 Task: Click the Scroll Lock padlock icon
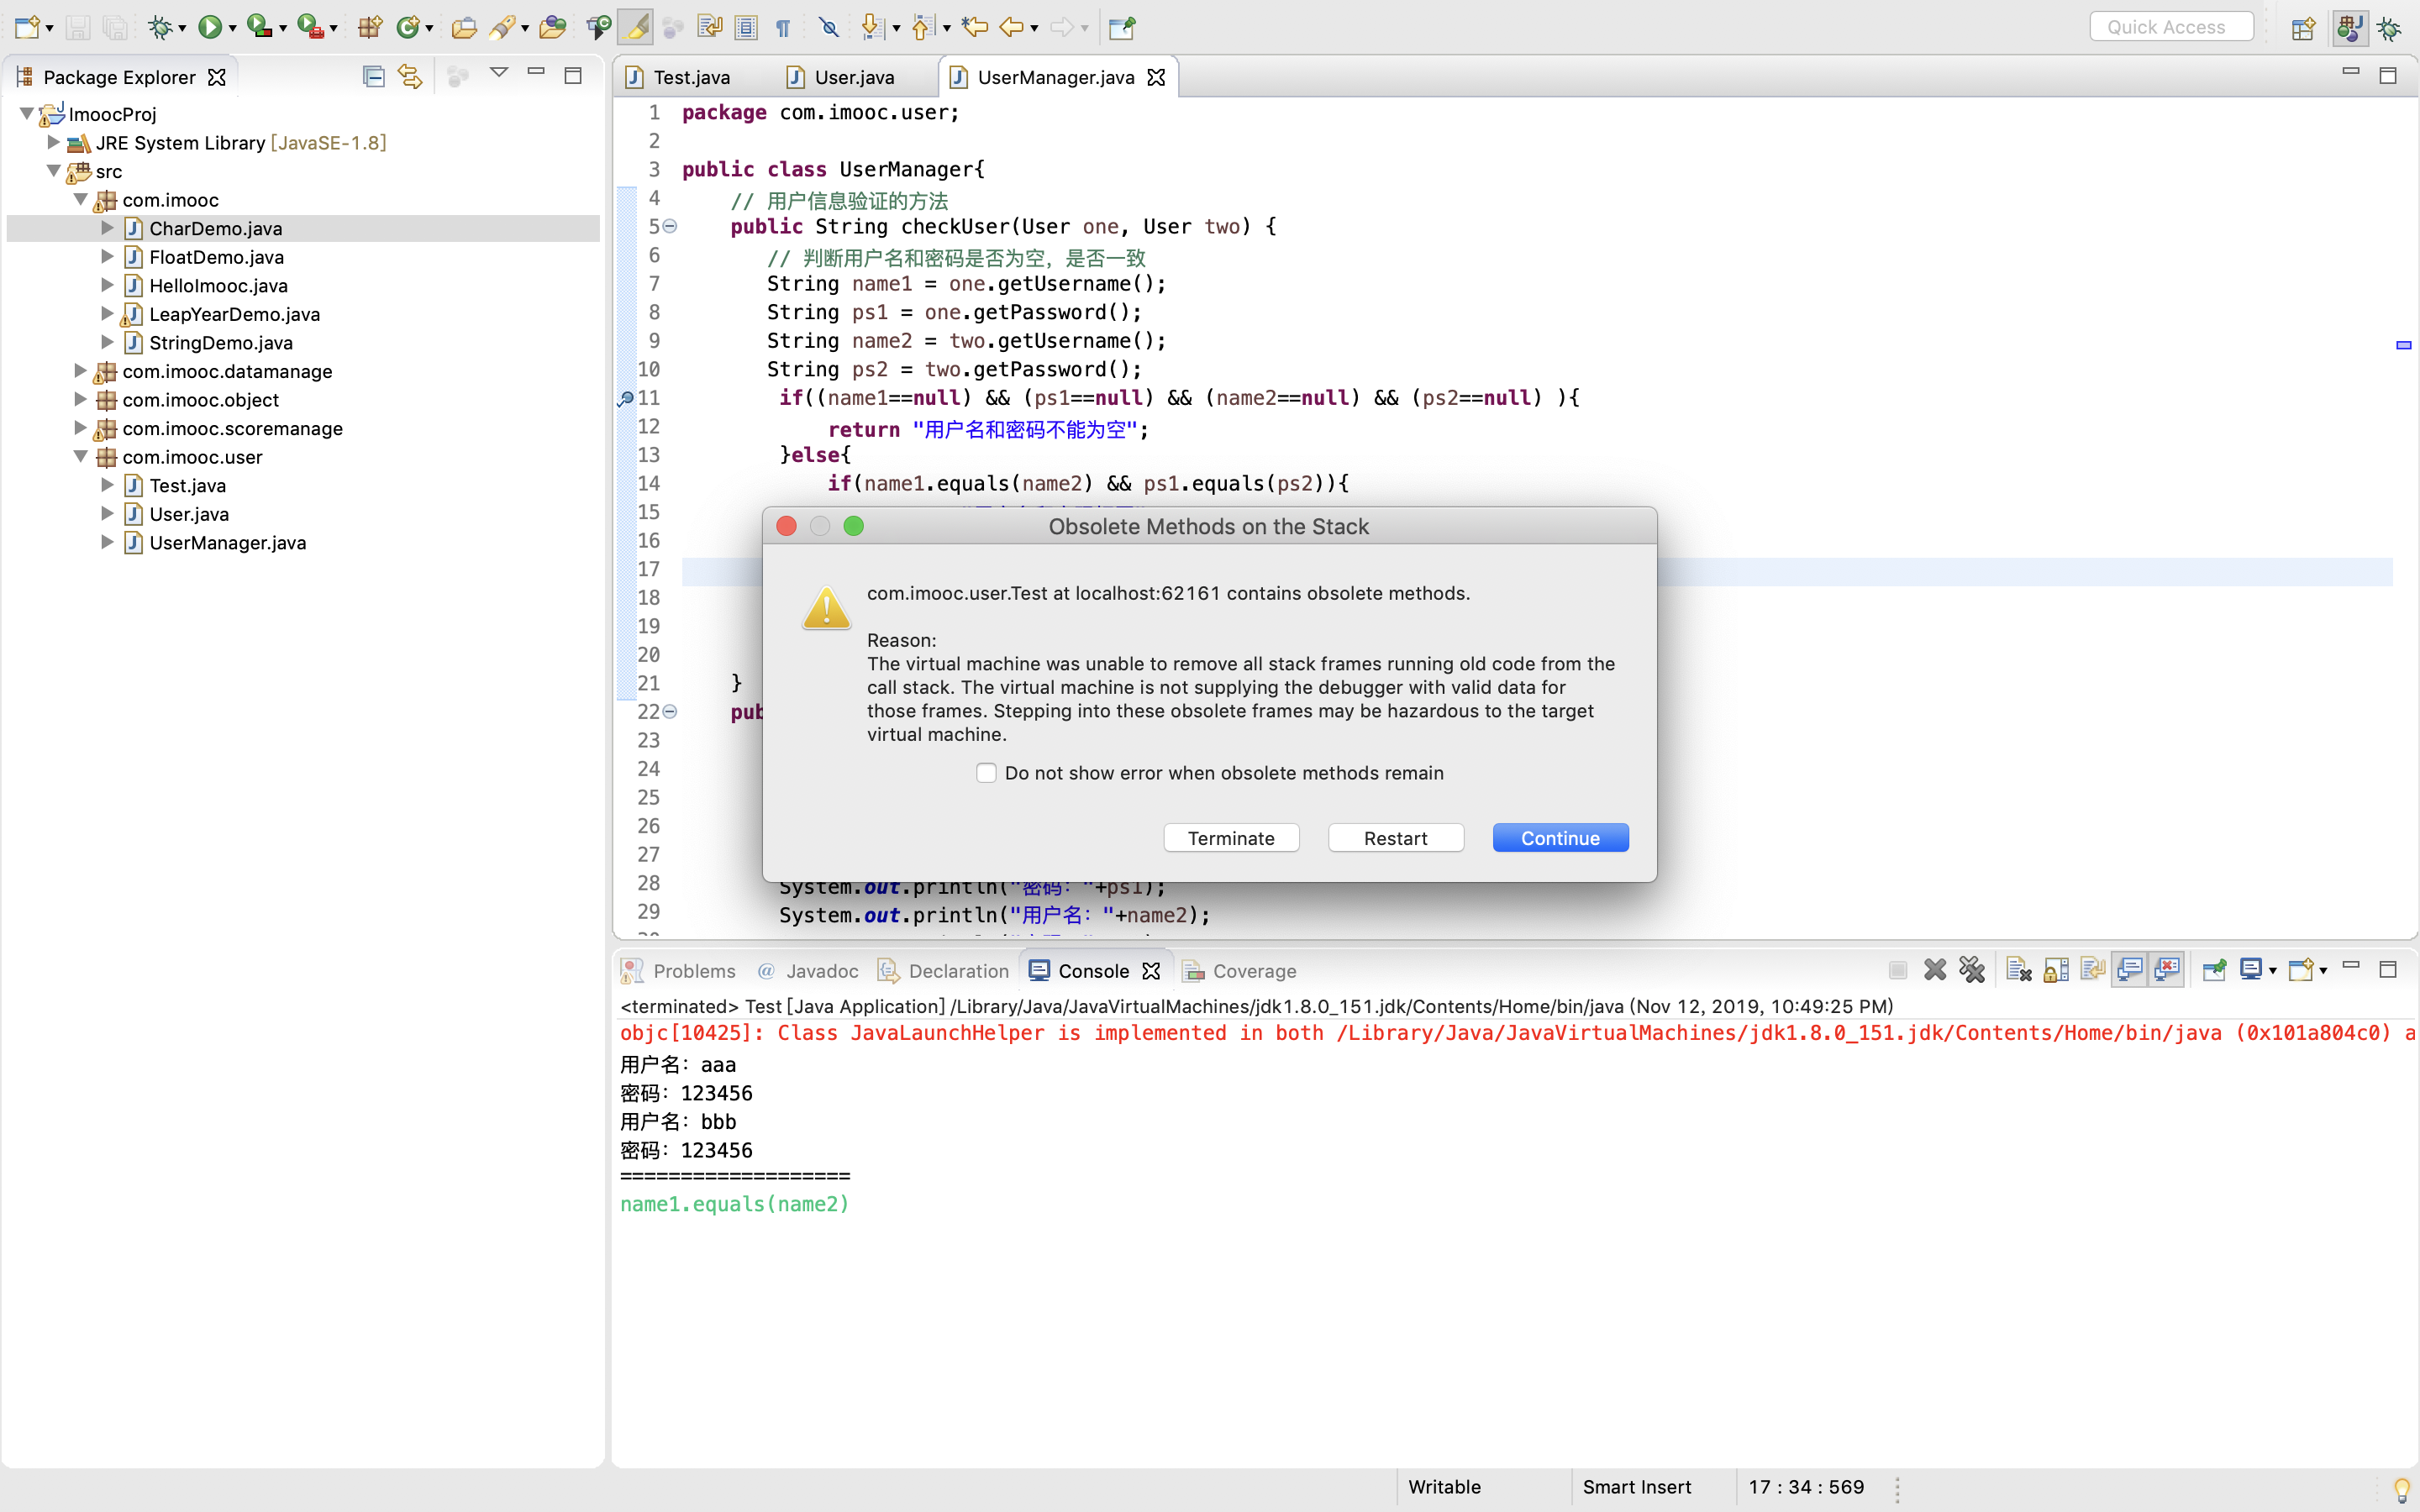click(x=2055, y=970)
